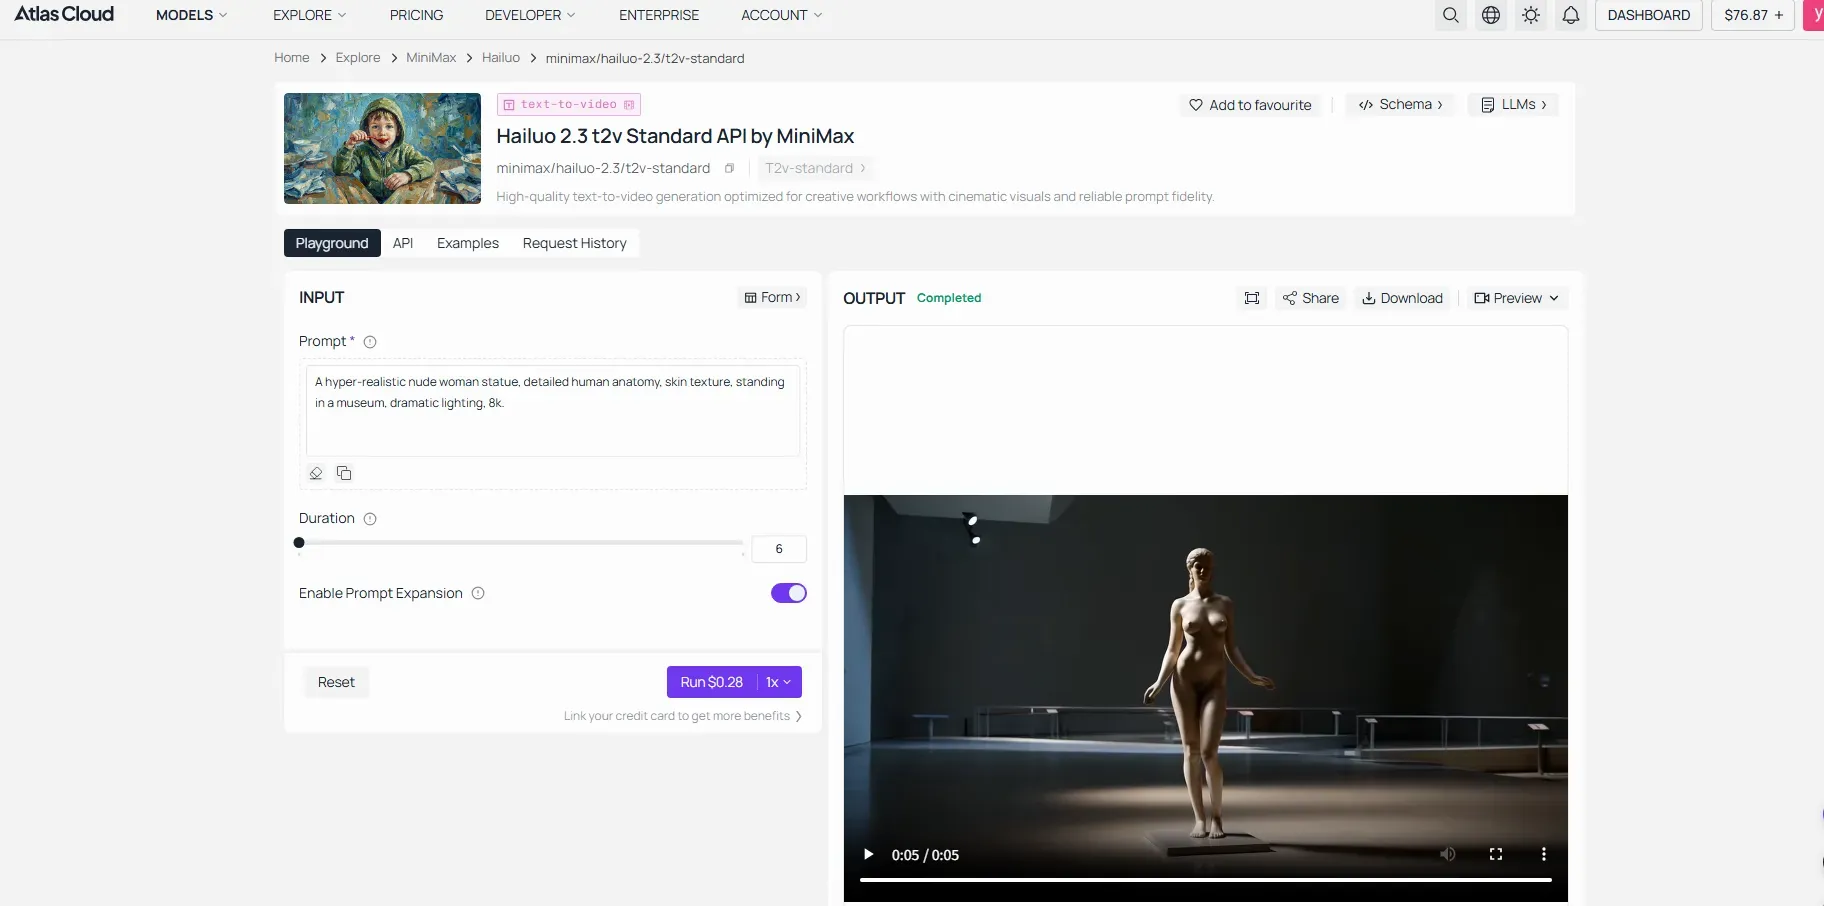Image resolution: width=1824 pixels, height=906 pixels.
Task: Click the $76.87 balance top-up button
Action: [1753, 15]
